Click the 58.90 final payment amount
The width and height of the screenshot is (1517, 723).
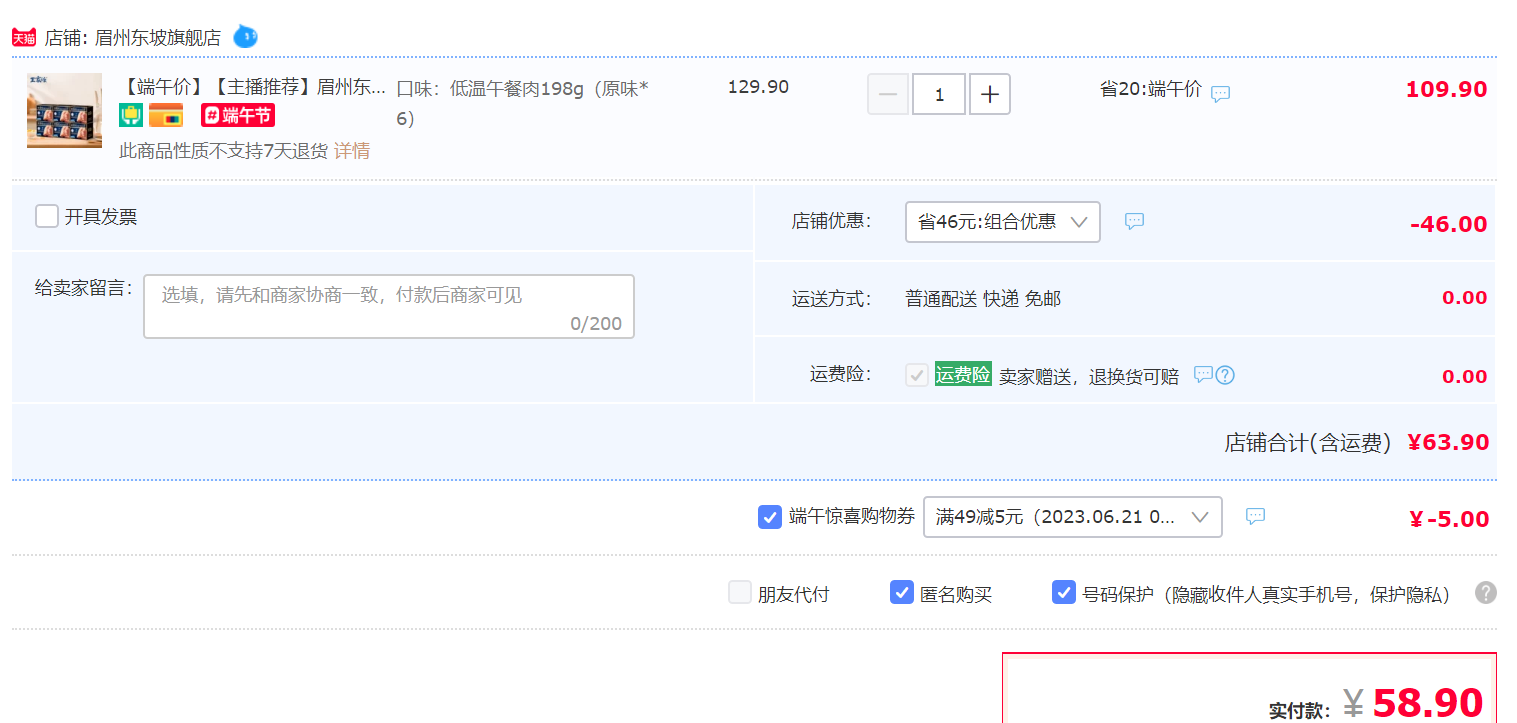point(1428,704)
